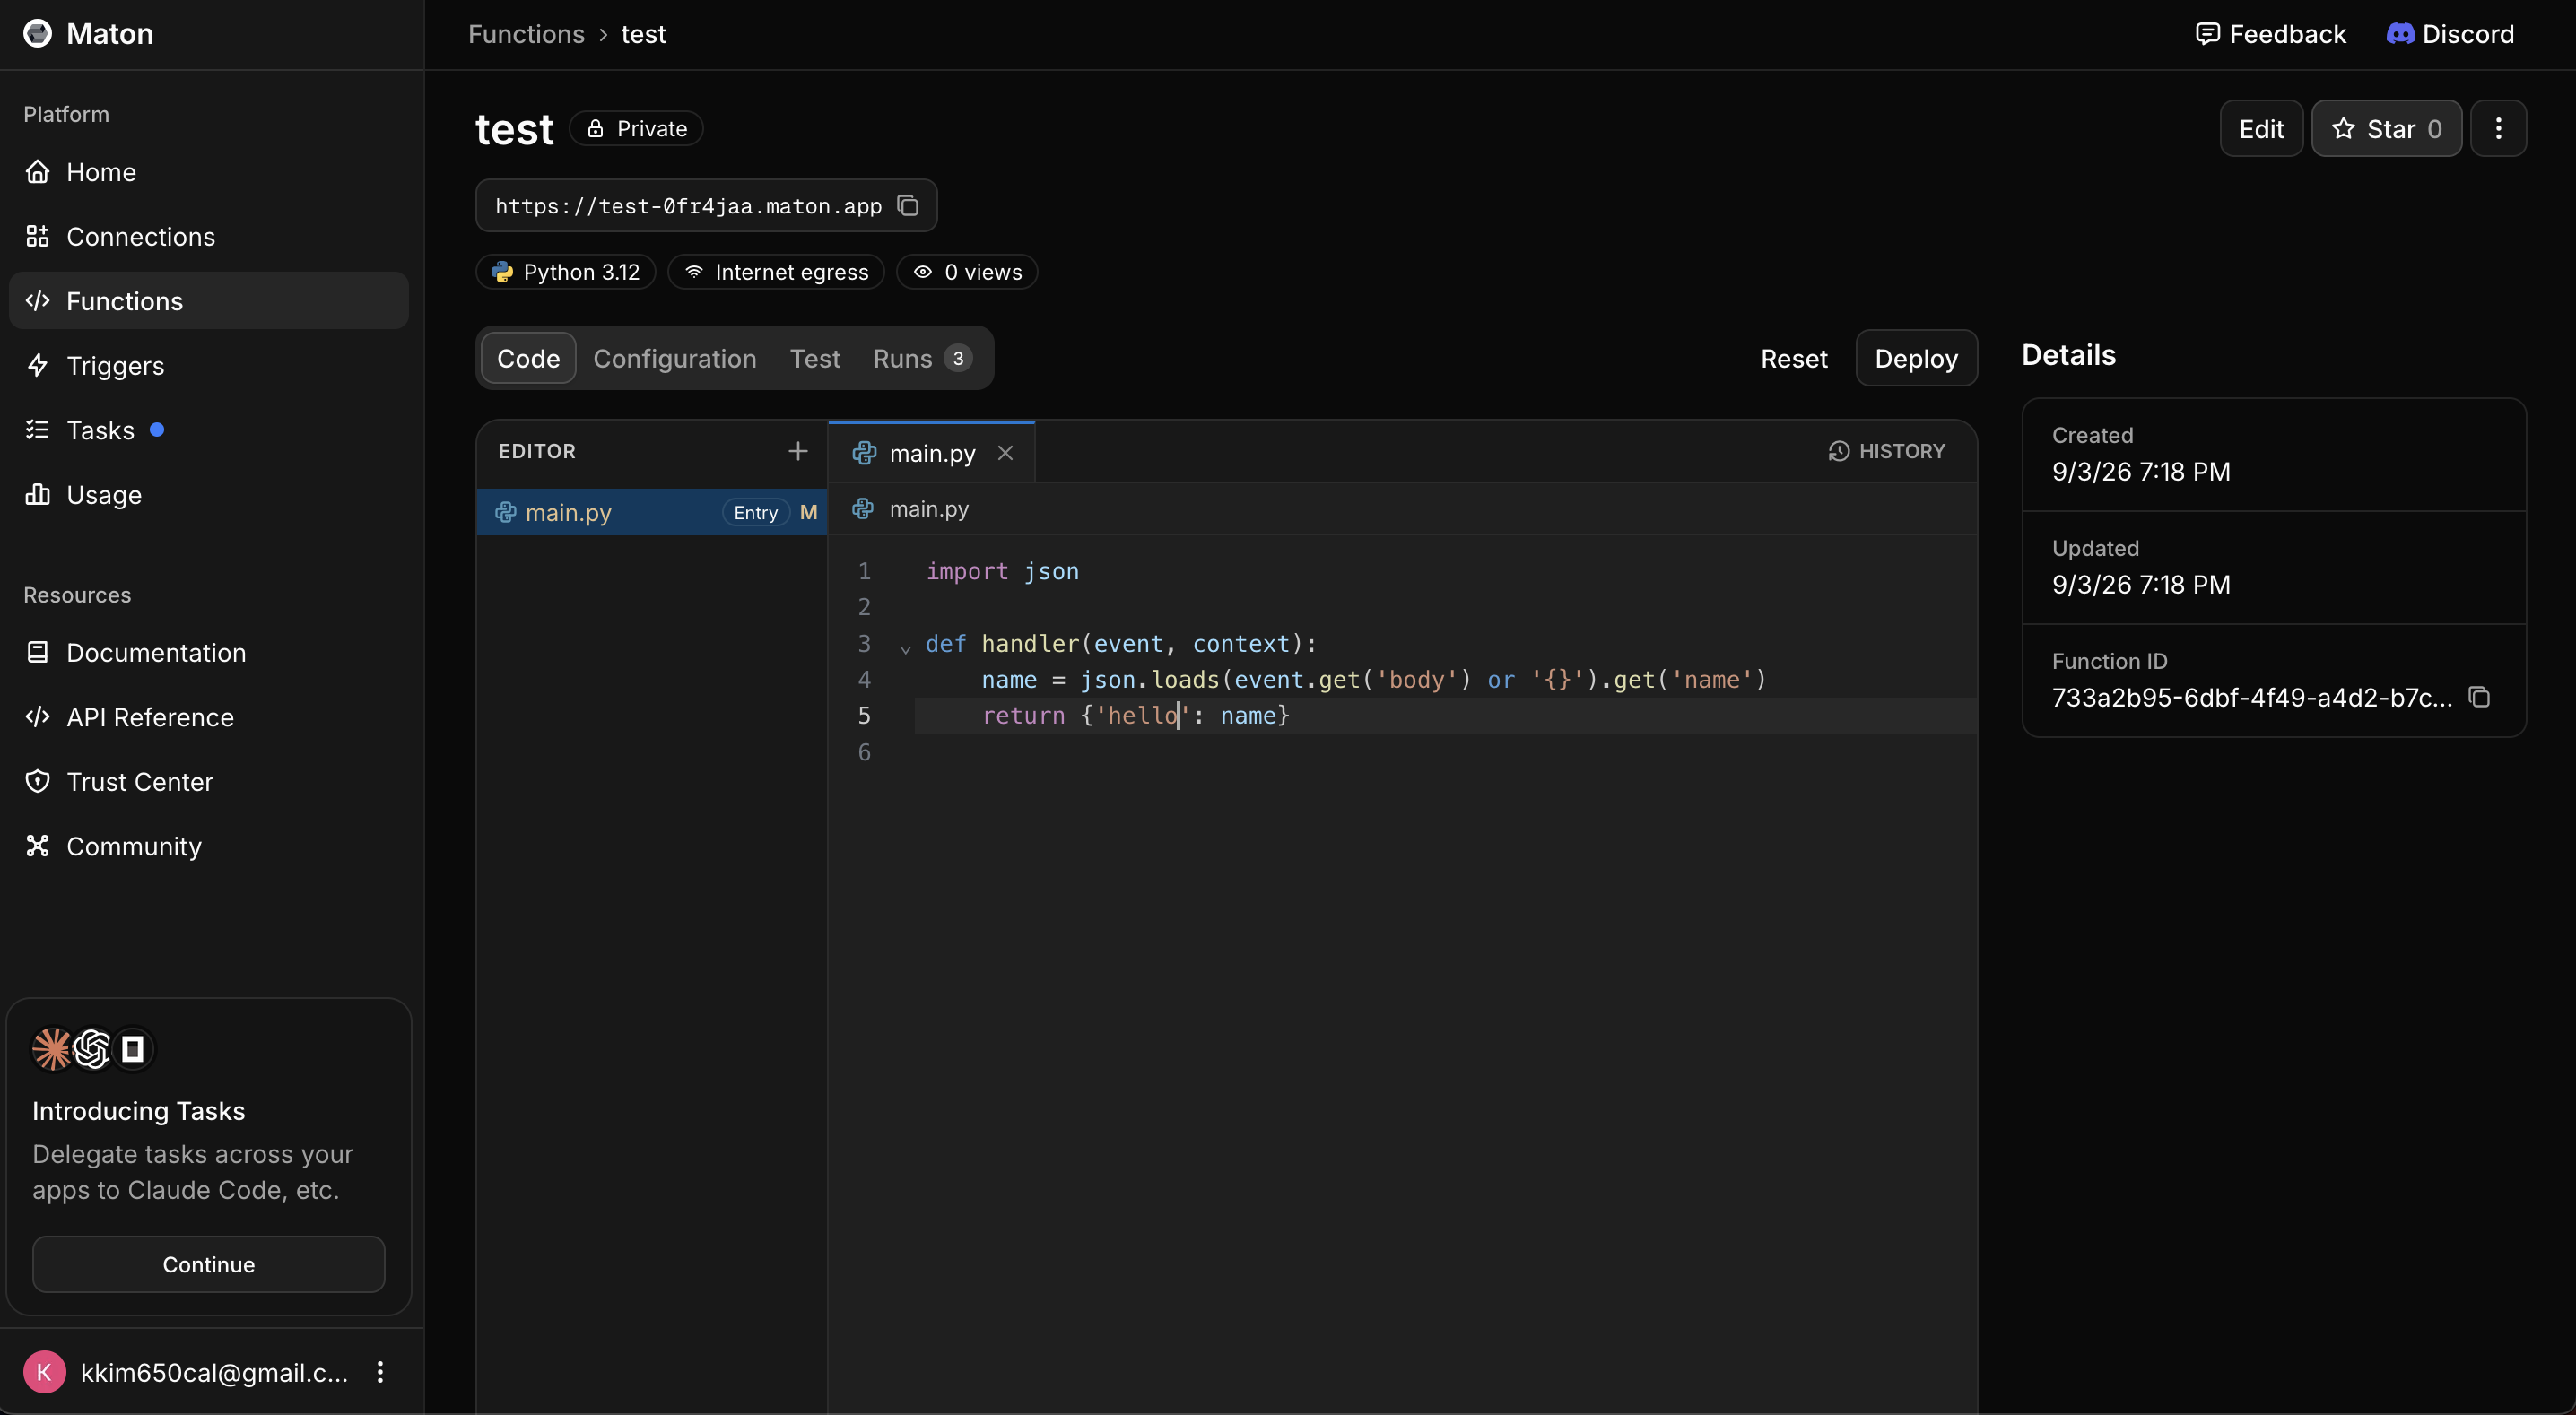Click the Entry badge on main.py
2576x1415 pixels.
pos(755,512)
